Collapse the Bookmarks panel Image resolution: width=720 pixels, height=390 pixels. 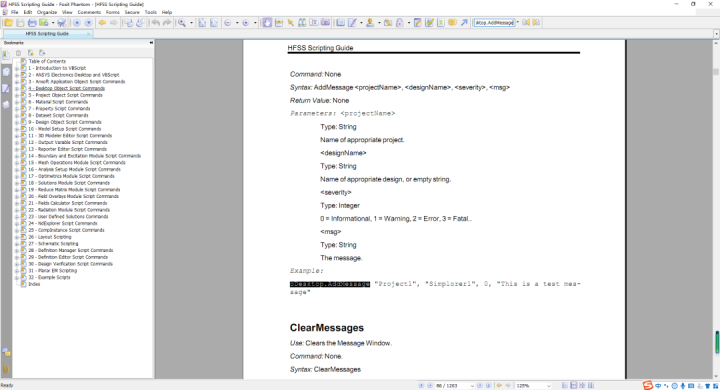pos(151,43)
